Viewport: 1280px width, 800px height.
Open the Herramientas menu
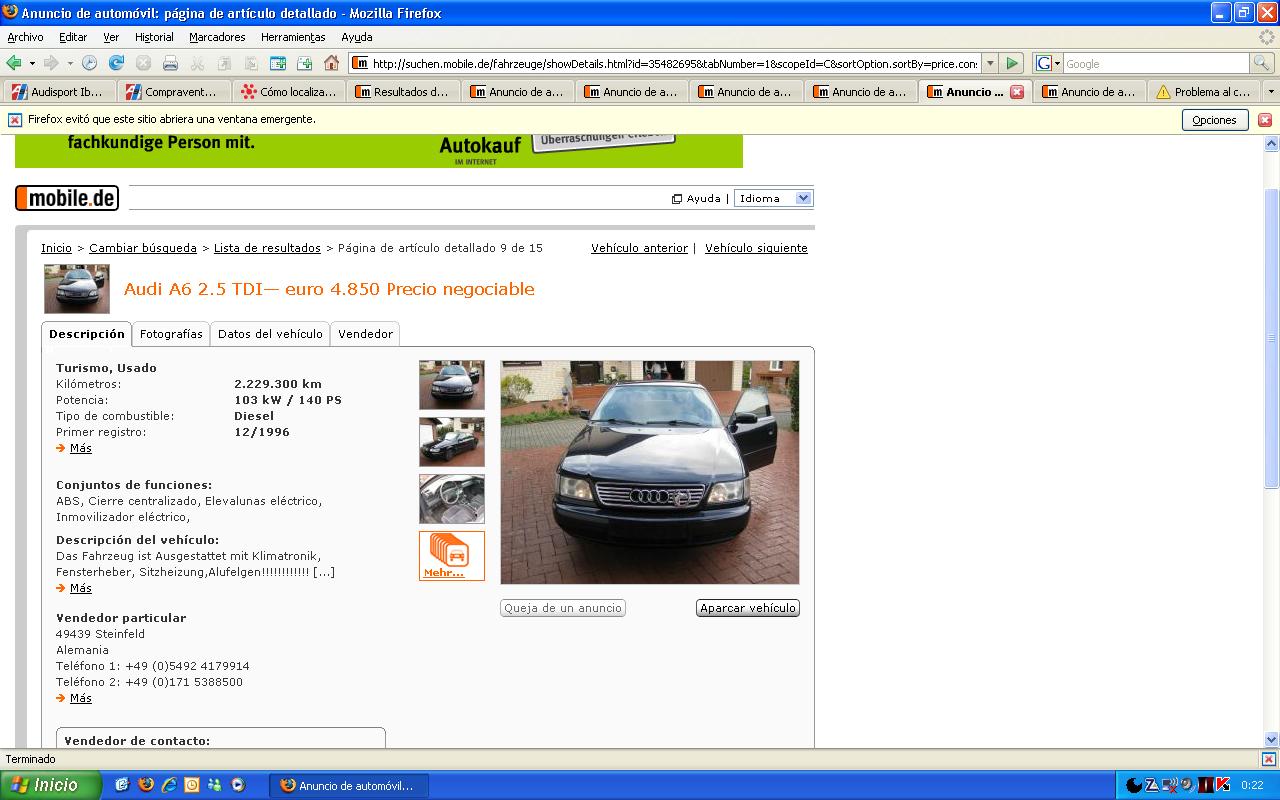click(x=293, y=37)
